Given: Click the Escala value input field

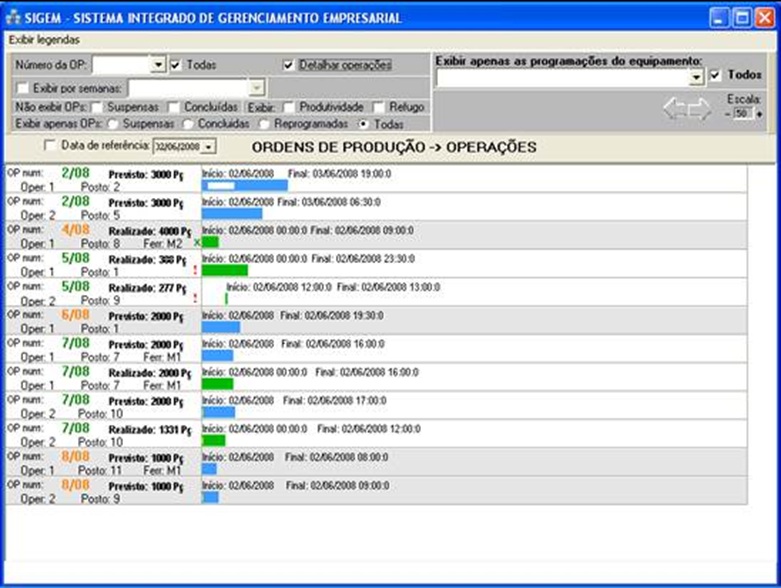Looking at the screenshot, I should click(741, 114).
